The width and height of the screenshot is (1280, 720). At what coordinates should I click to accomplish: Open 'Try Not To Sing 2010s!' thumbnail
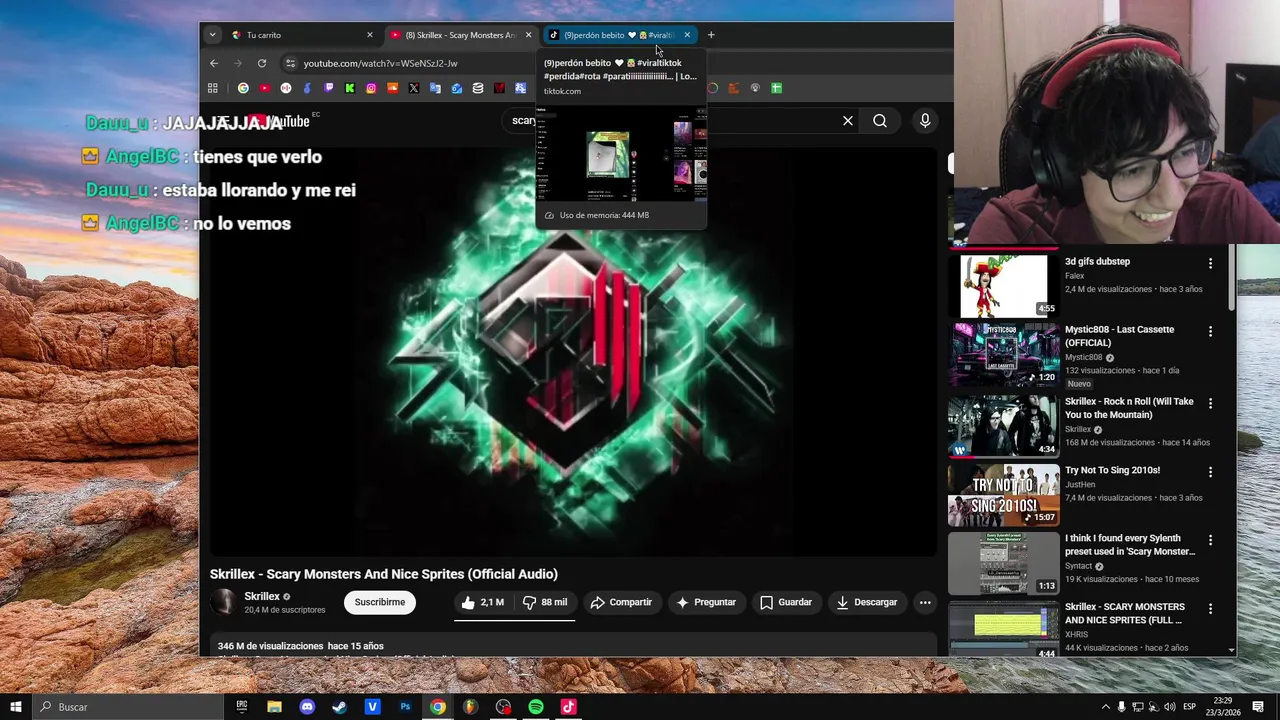point(1004,495)
